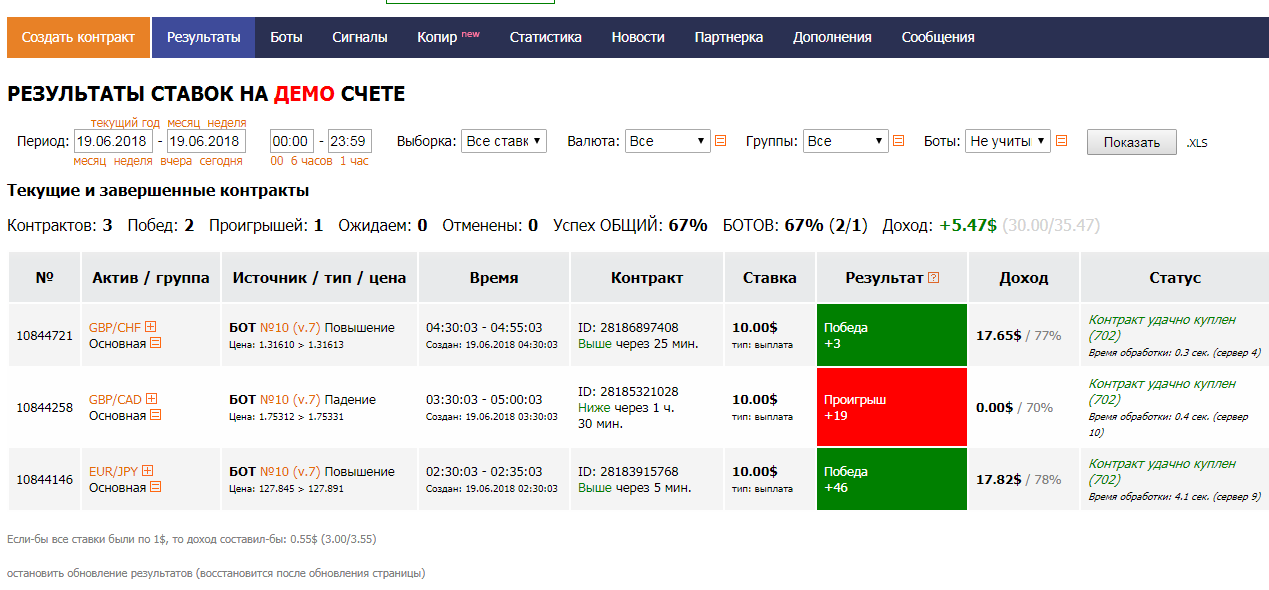The width and height of the screenshot is (1269, 590).
Task: Go to the Статистика tab
Action: pos(545,37)
